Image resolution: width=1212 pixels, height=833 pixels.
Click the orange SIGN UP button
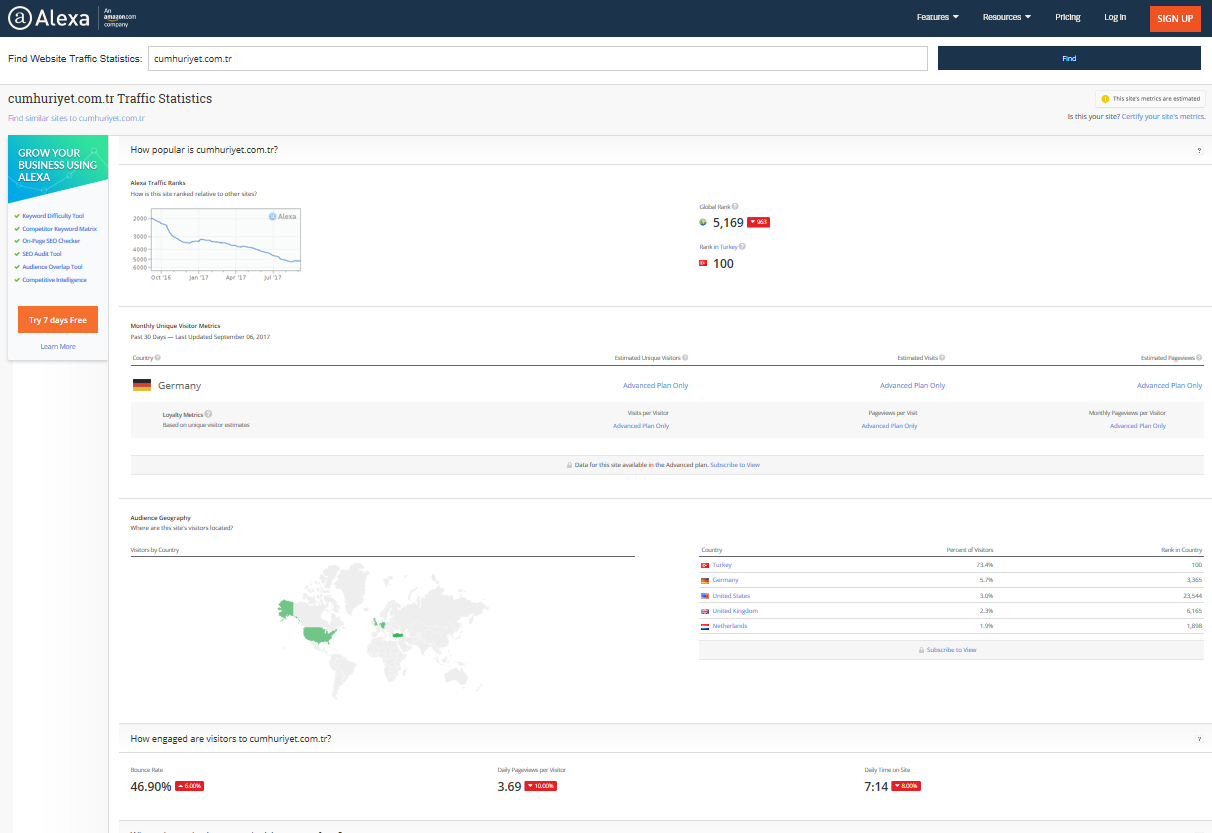(x=1175, y=18)
